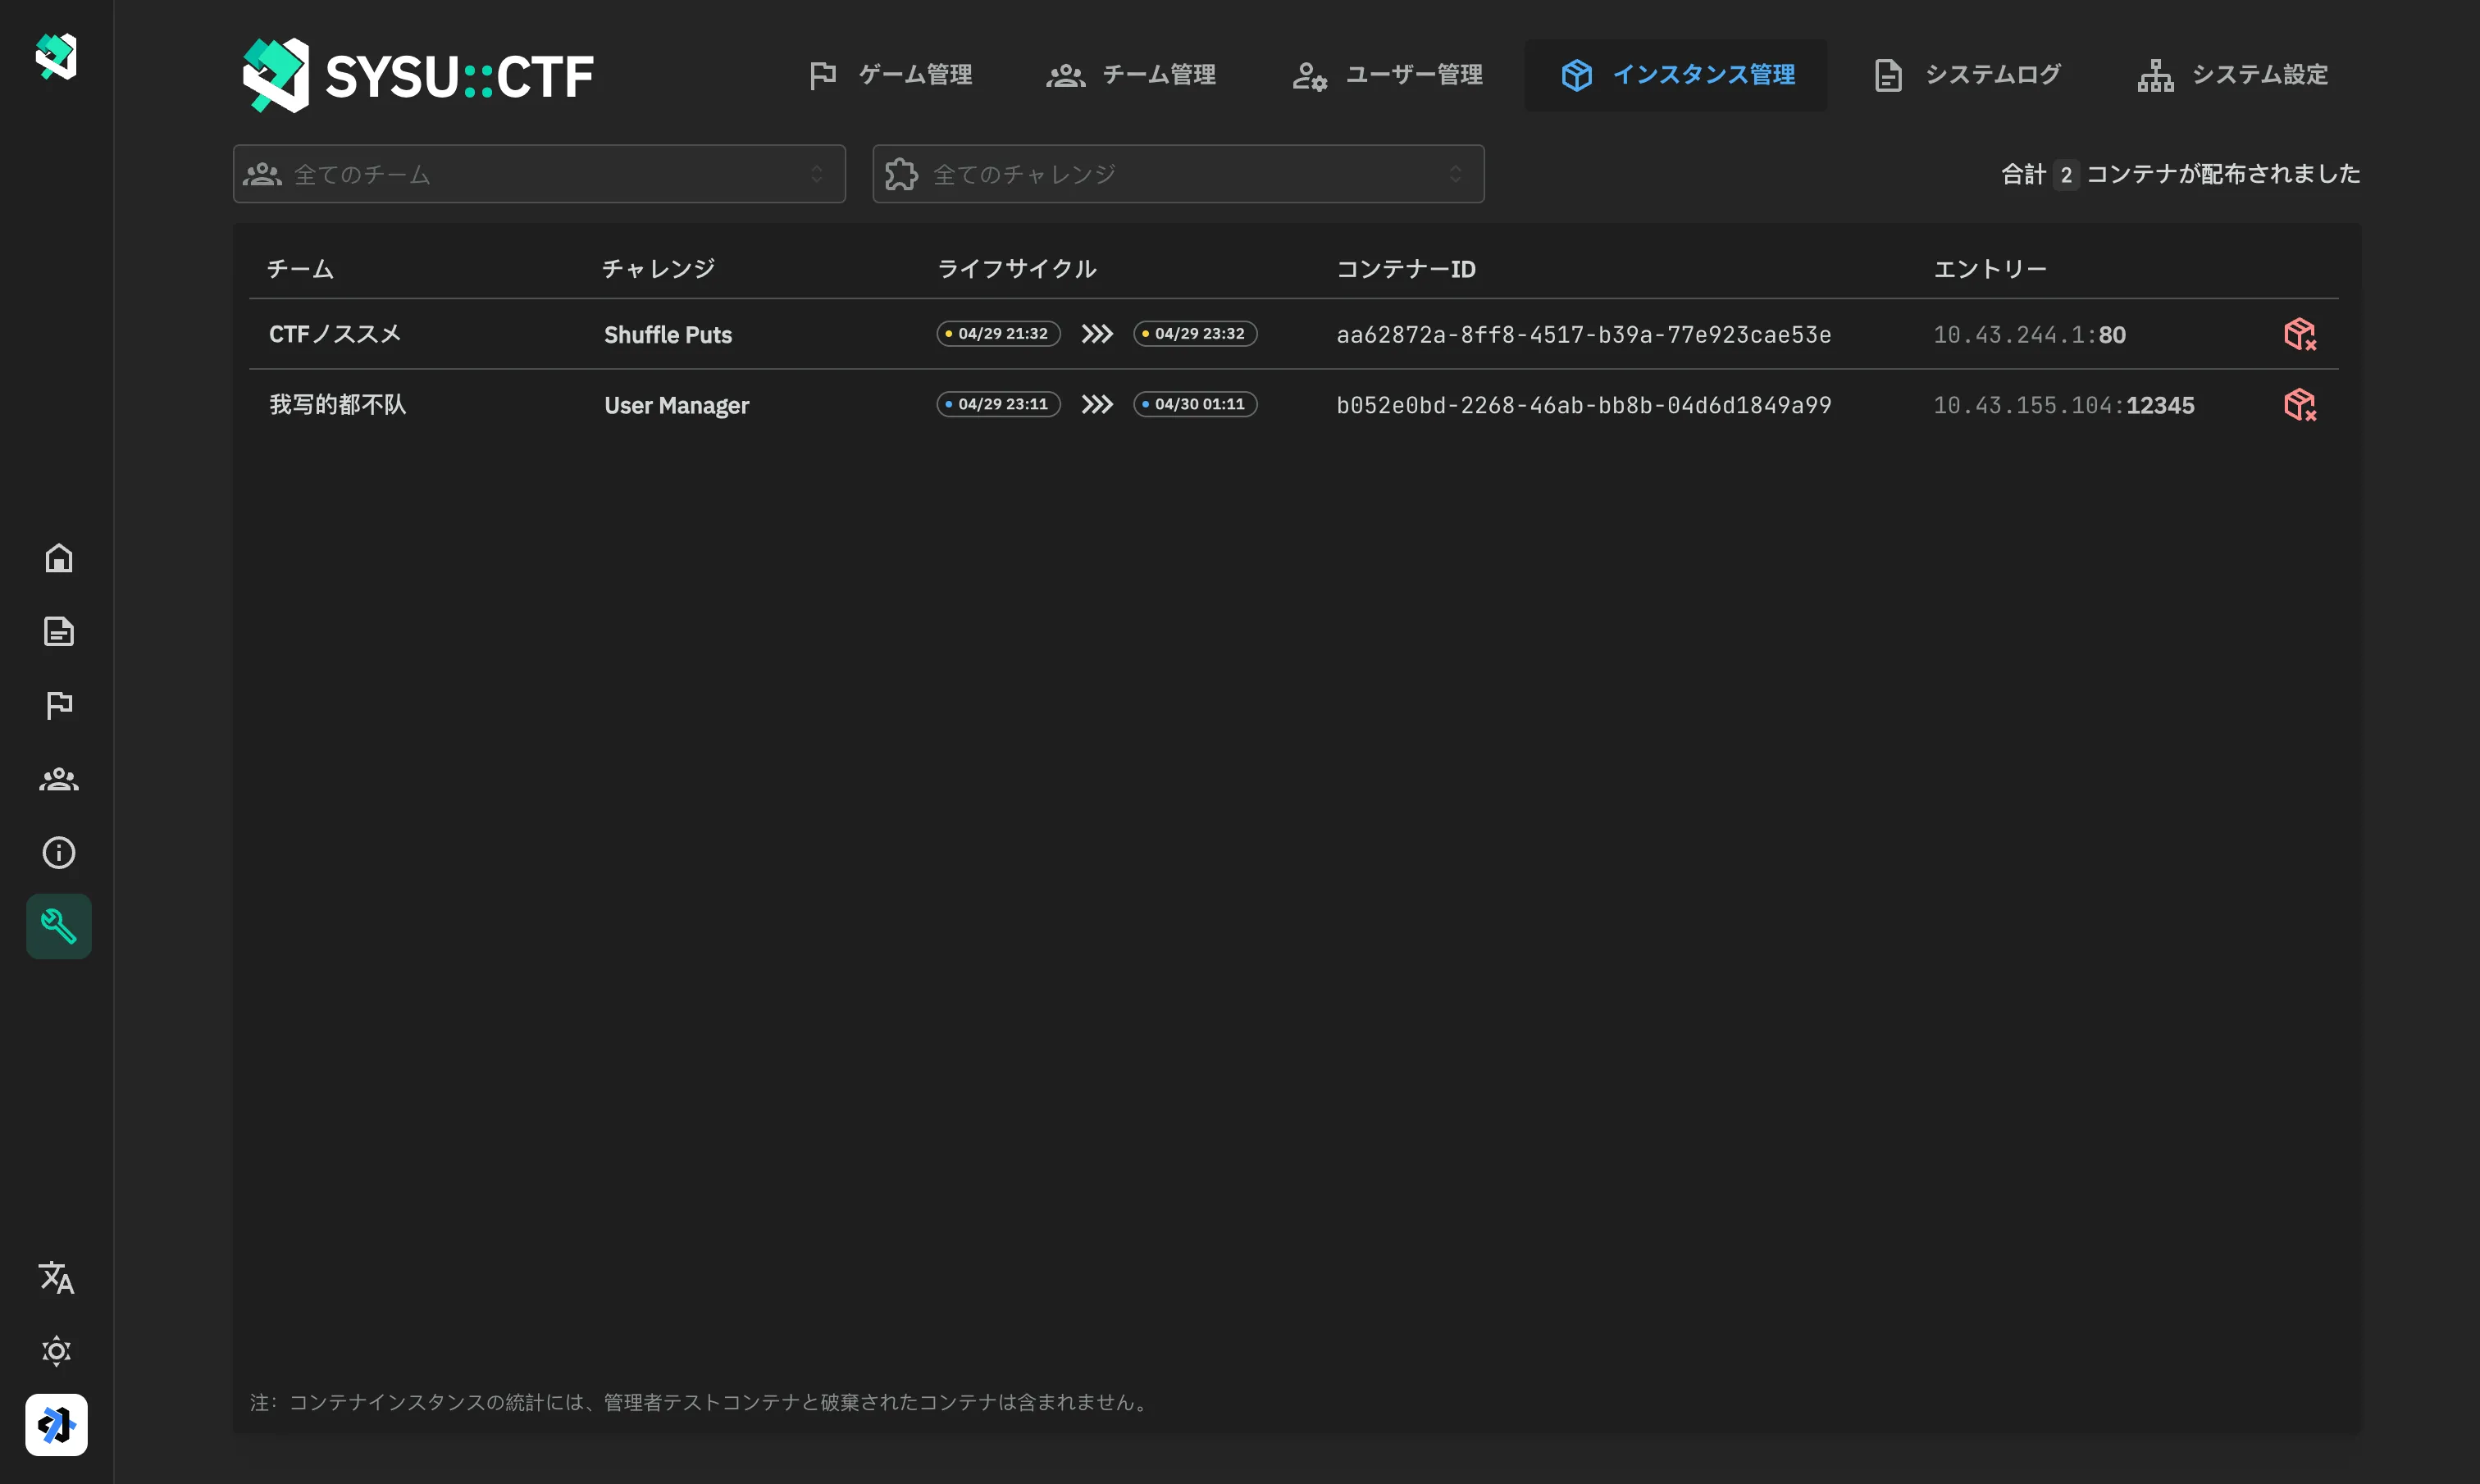
Task: Switch to チーム管理 tab
Action: (x=1131, y=75)
